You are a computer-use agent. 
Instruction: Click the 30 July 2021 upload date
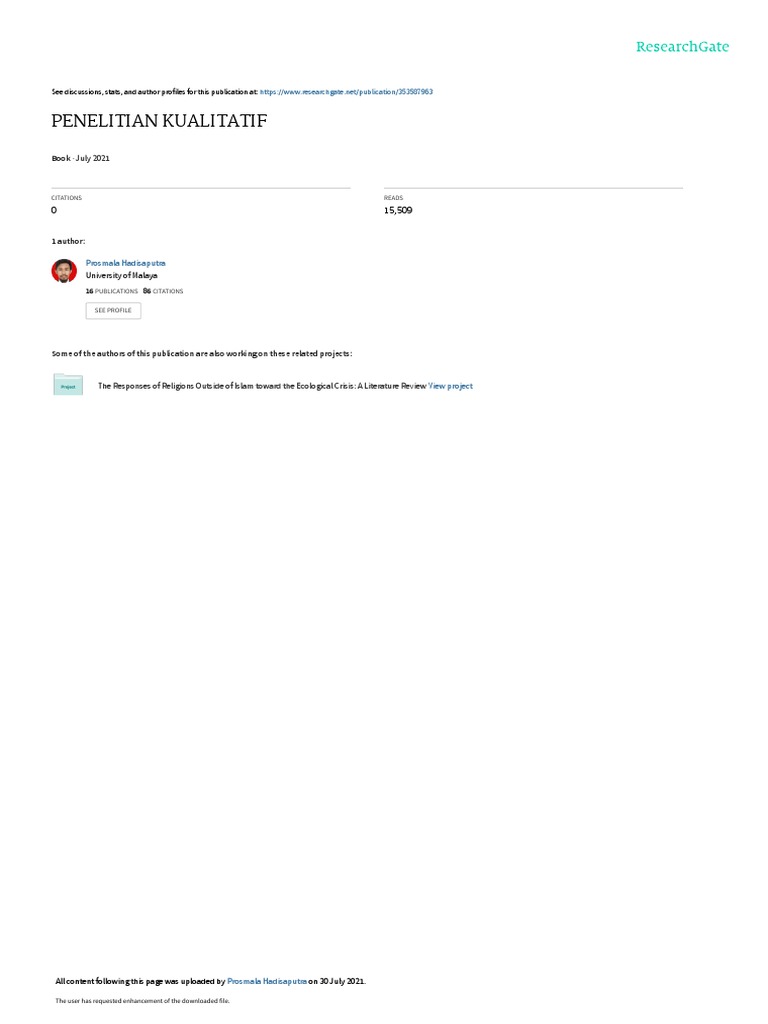click(342, 981)
